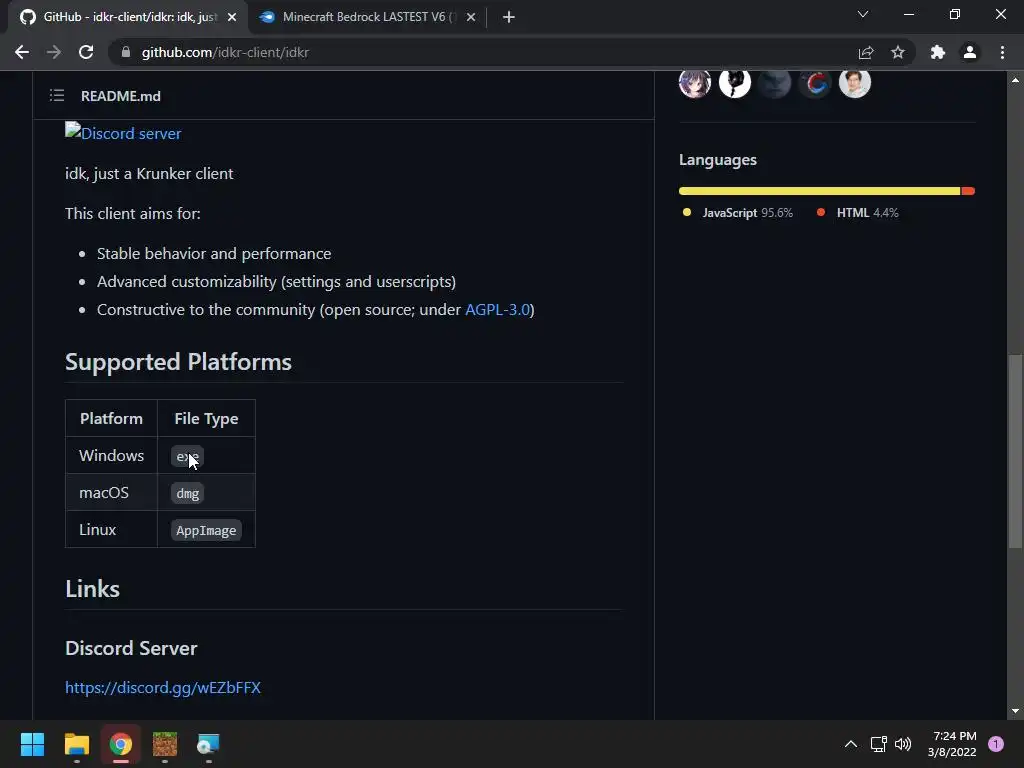Click the yellow JavaScript language bar segment
The height and width of the screenshot is (768, 1024).
click(820, 191)
